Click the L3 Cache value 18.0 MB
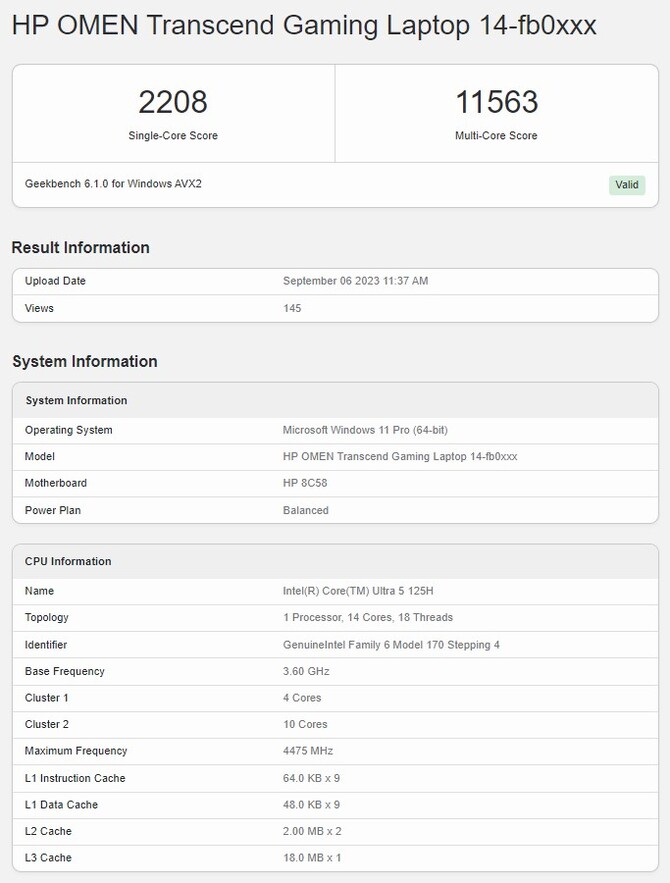The width and height of the screenshot is (670, 883). tap(312, 858)
